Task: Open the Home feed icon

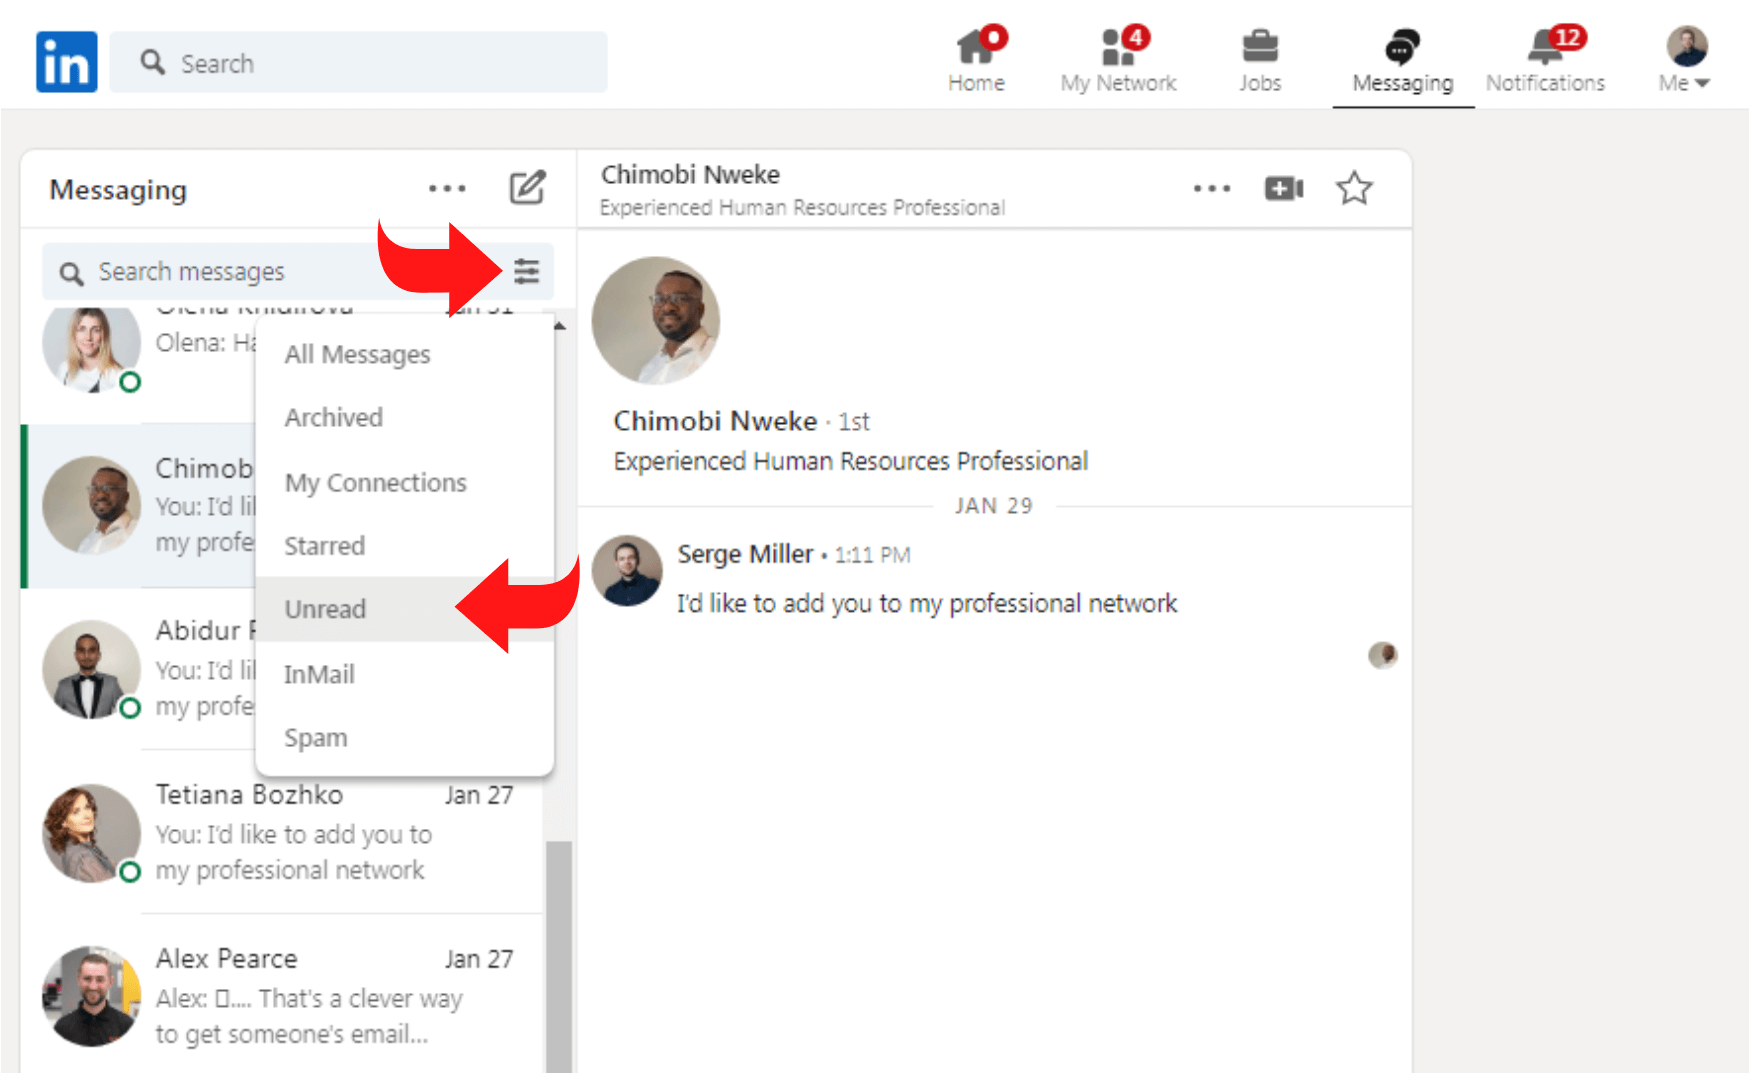Action: 976,47
